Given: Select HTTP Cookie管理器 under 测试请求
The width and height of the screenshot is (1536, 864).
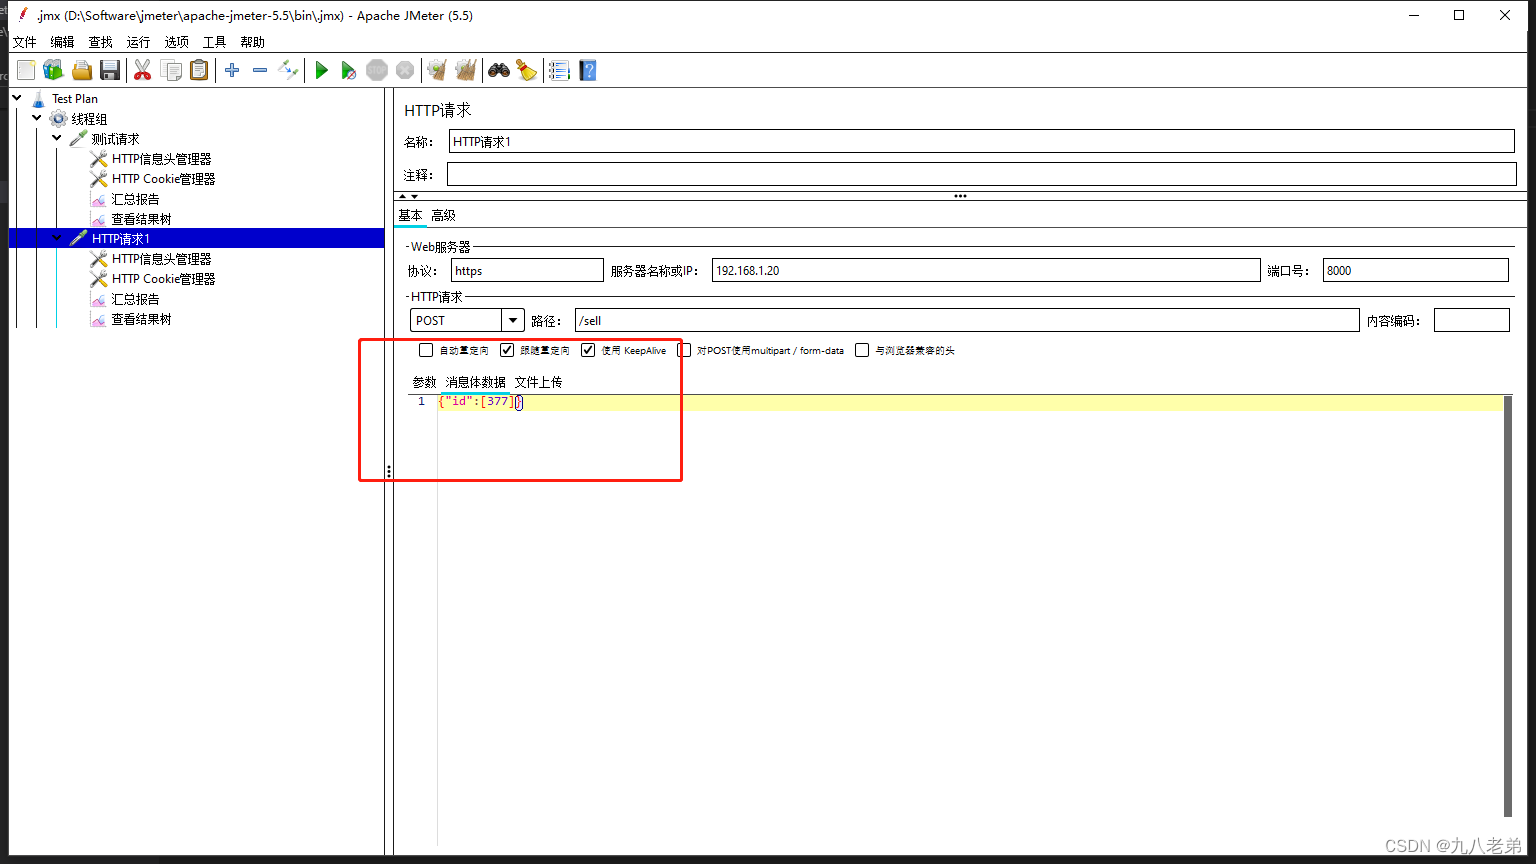Looking at the screenshot, I should [x=163, y=179].
